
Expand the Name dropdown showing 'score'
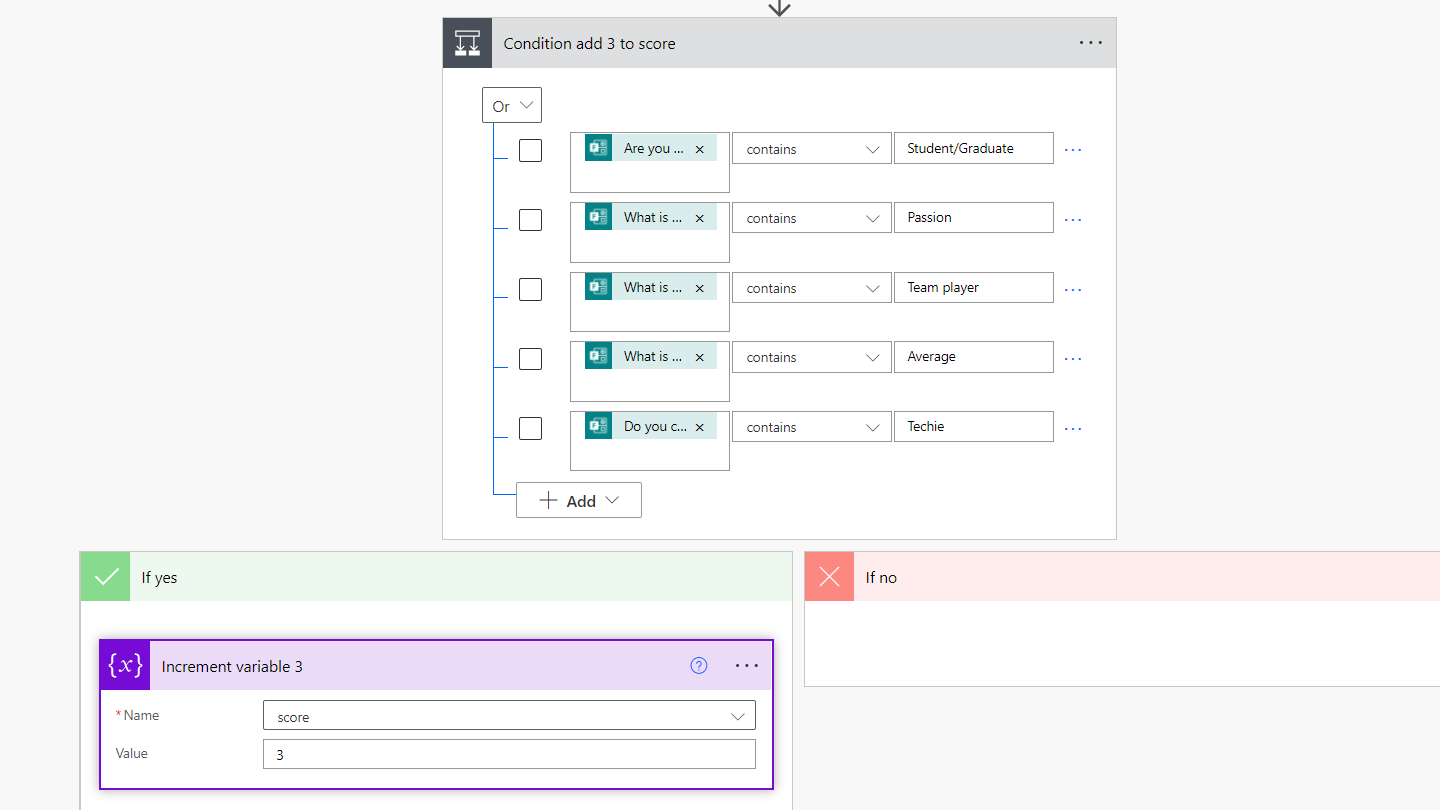pos(740,715)
